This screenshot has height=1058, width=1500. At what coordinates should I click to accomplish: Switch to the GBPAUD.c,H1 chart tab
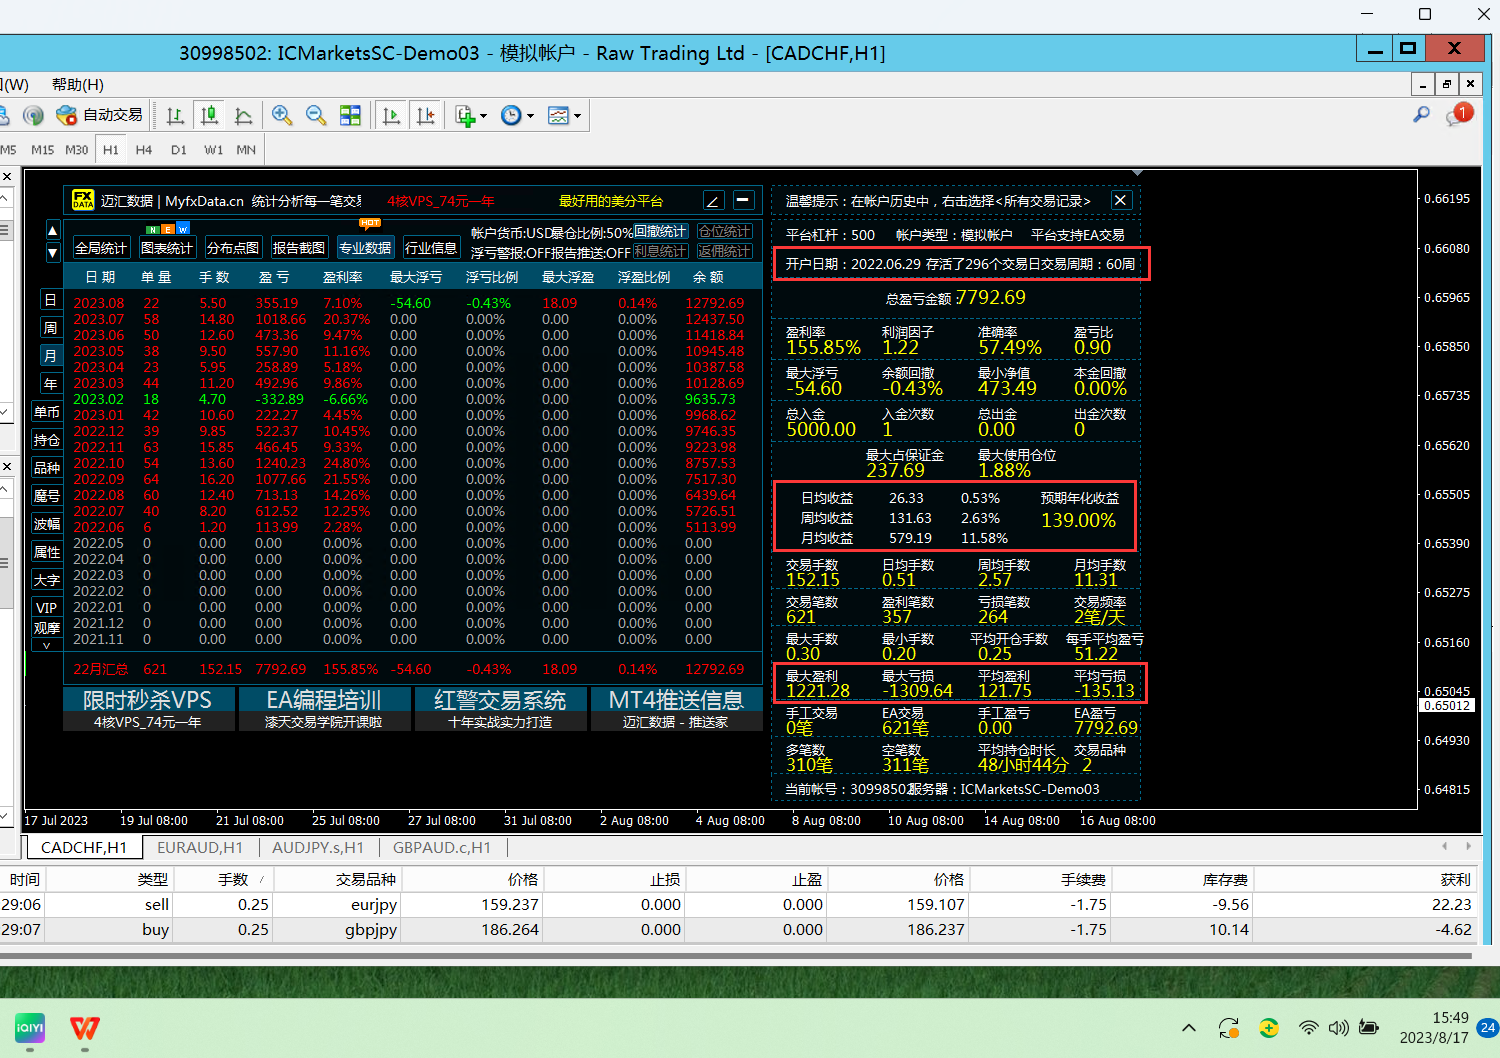point(442,848)
